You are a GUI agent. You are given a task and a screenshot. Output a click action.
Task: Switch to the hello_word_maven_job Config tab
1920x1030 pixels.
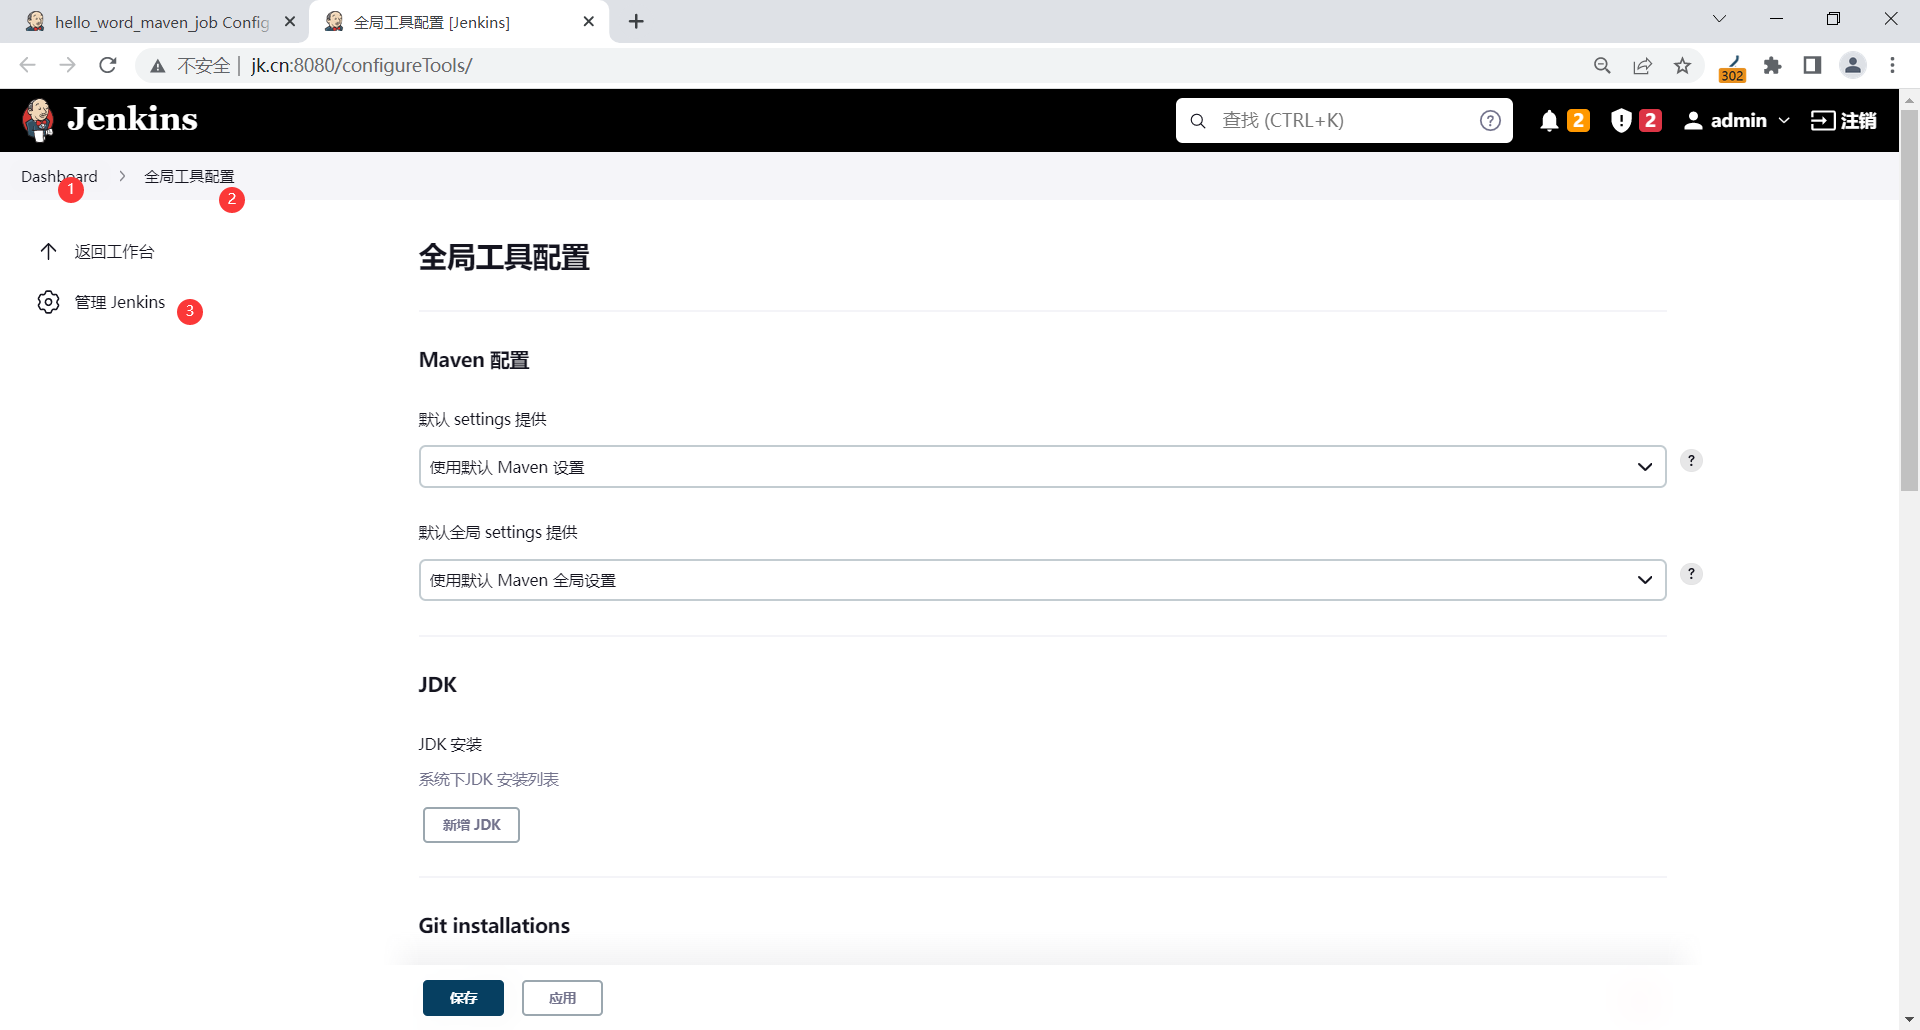(155, 22)
